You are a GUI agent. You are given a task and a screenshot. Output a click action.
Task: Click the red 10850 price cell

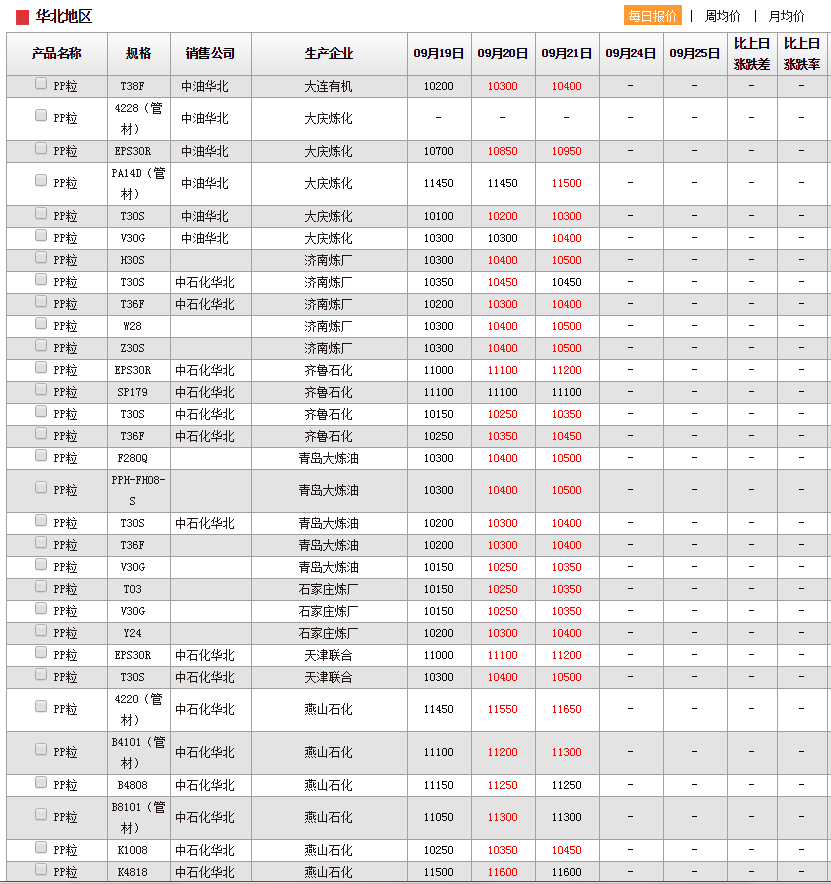[x=502, y=151]
